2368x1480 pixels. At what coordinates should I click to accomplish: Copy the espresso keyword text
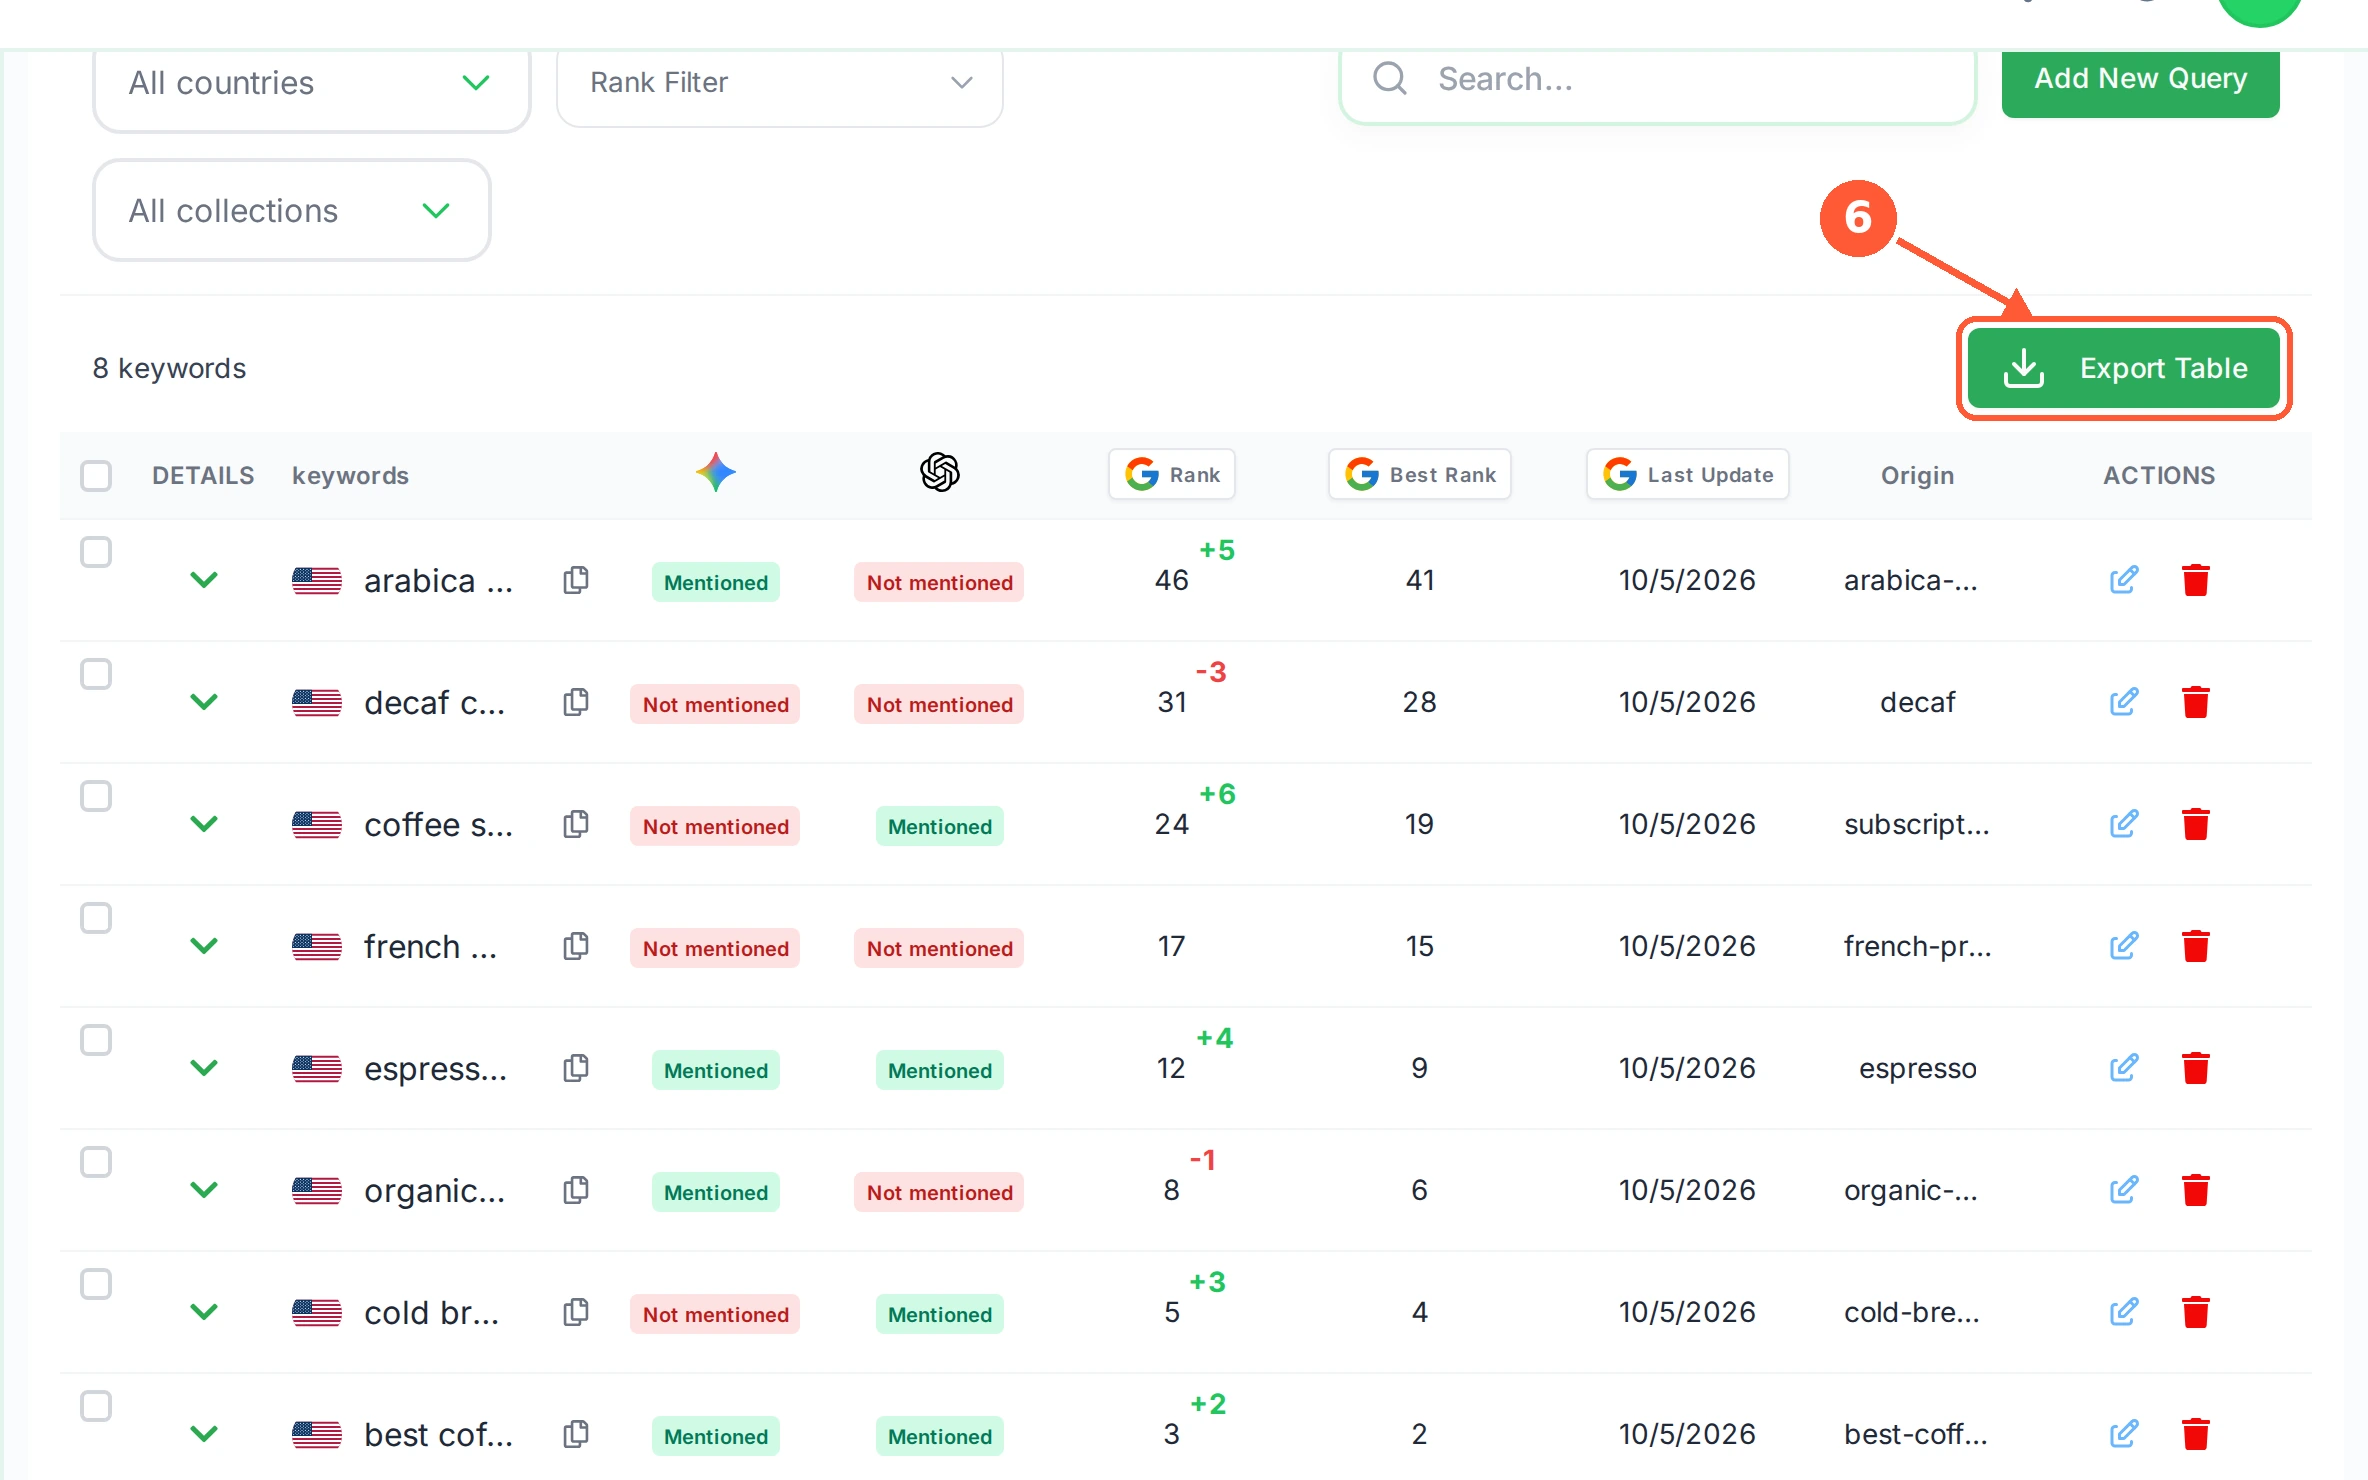576,1068
